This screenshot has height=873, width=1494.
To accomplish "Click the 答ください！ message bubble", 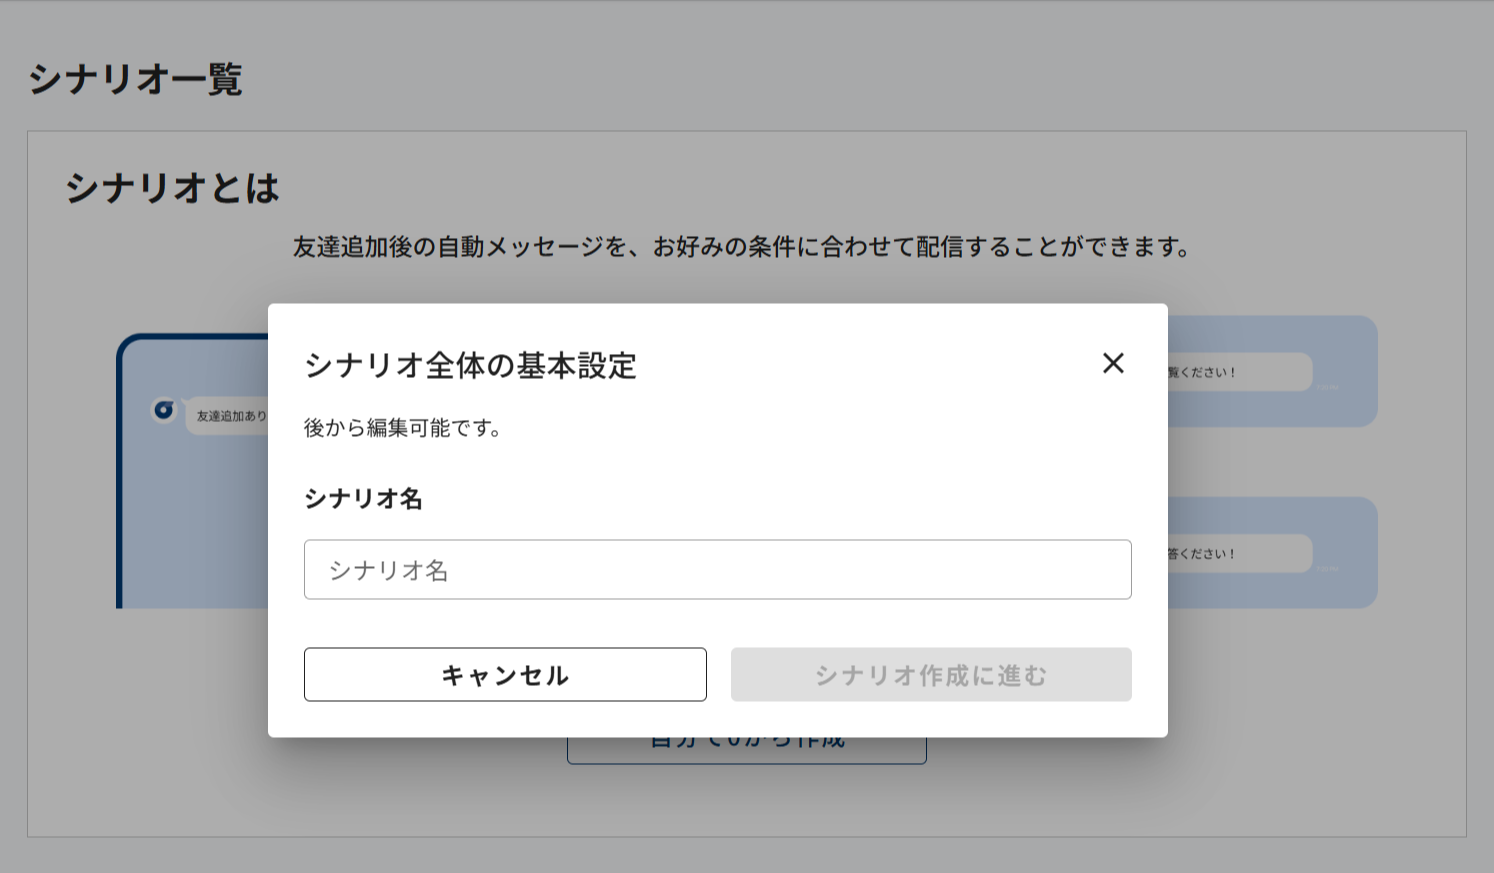I will click(x=1238, y=553).
